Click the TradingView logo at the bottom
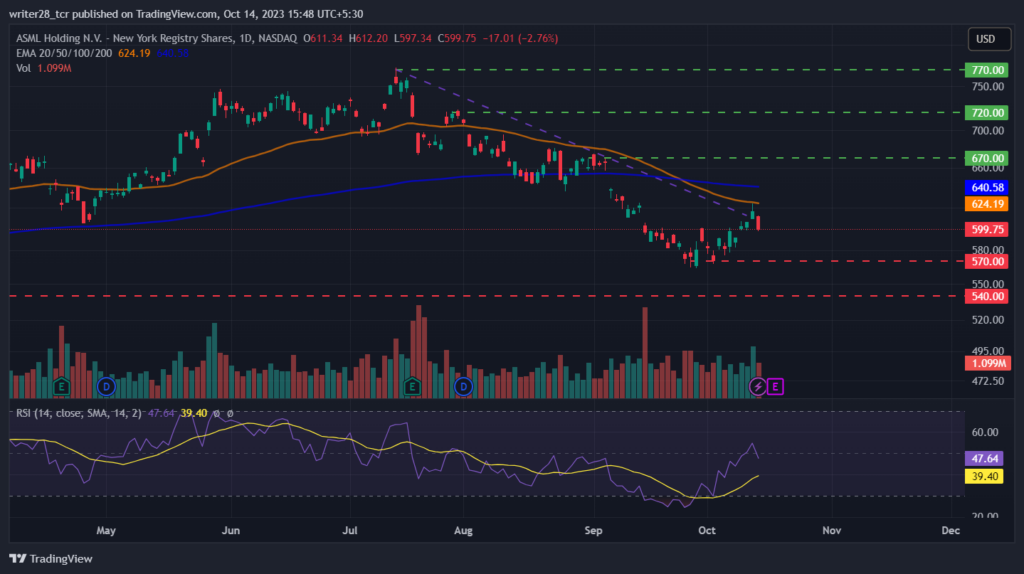Screen dimensions: 1024x574 51,558
